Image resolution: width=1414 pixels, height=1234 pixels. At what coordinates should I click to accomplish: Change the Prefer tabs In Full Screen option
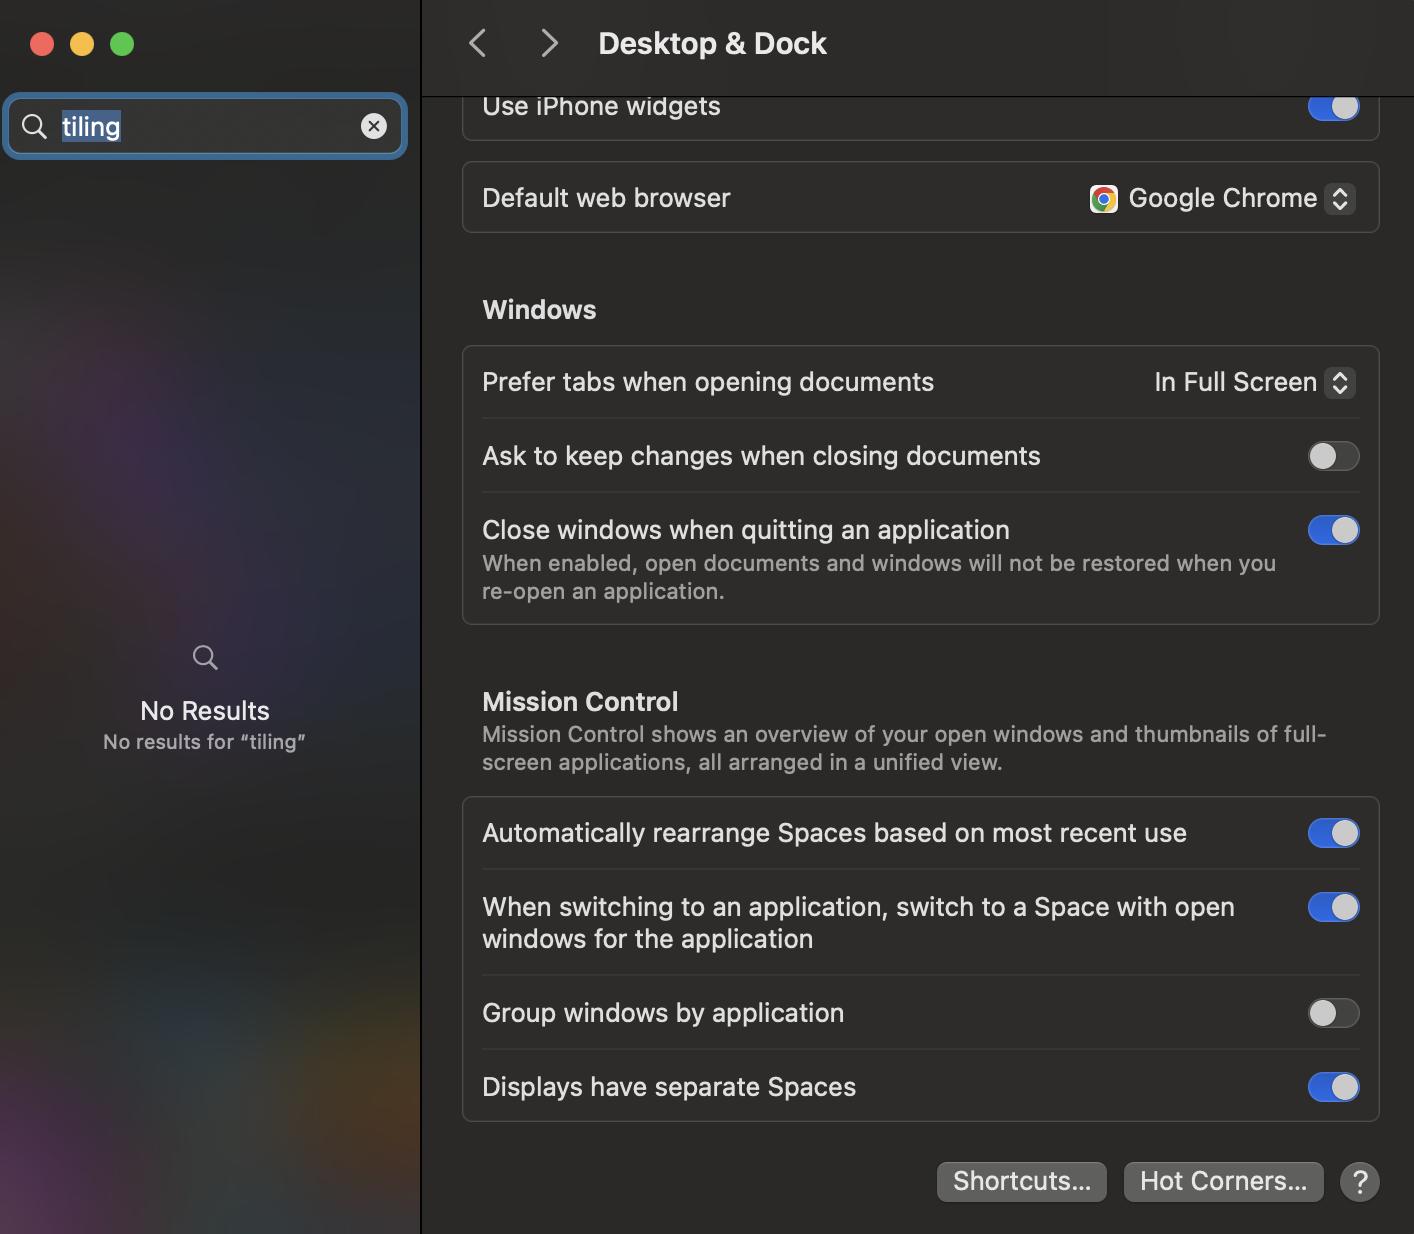1340,382
